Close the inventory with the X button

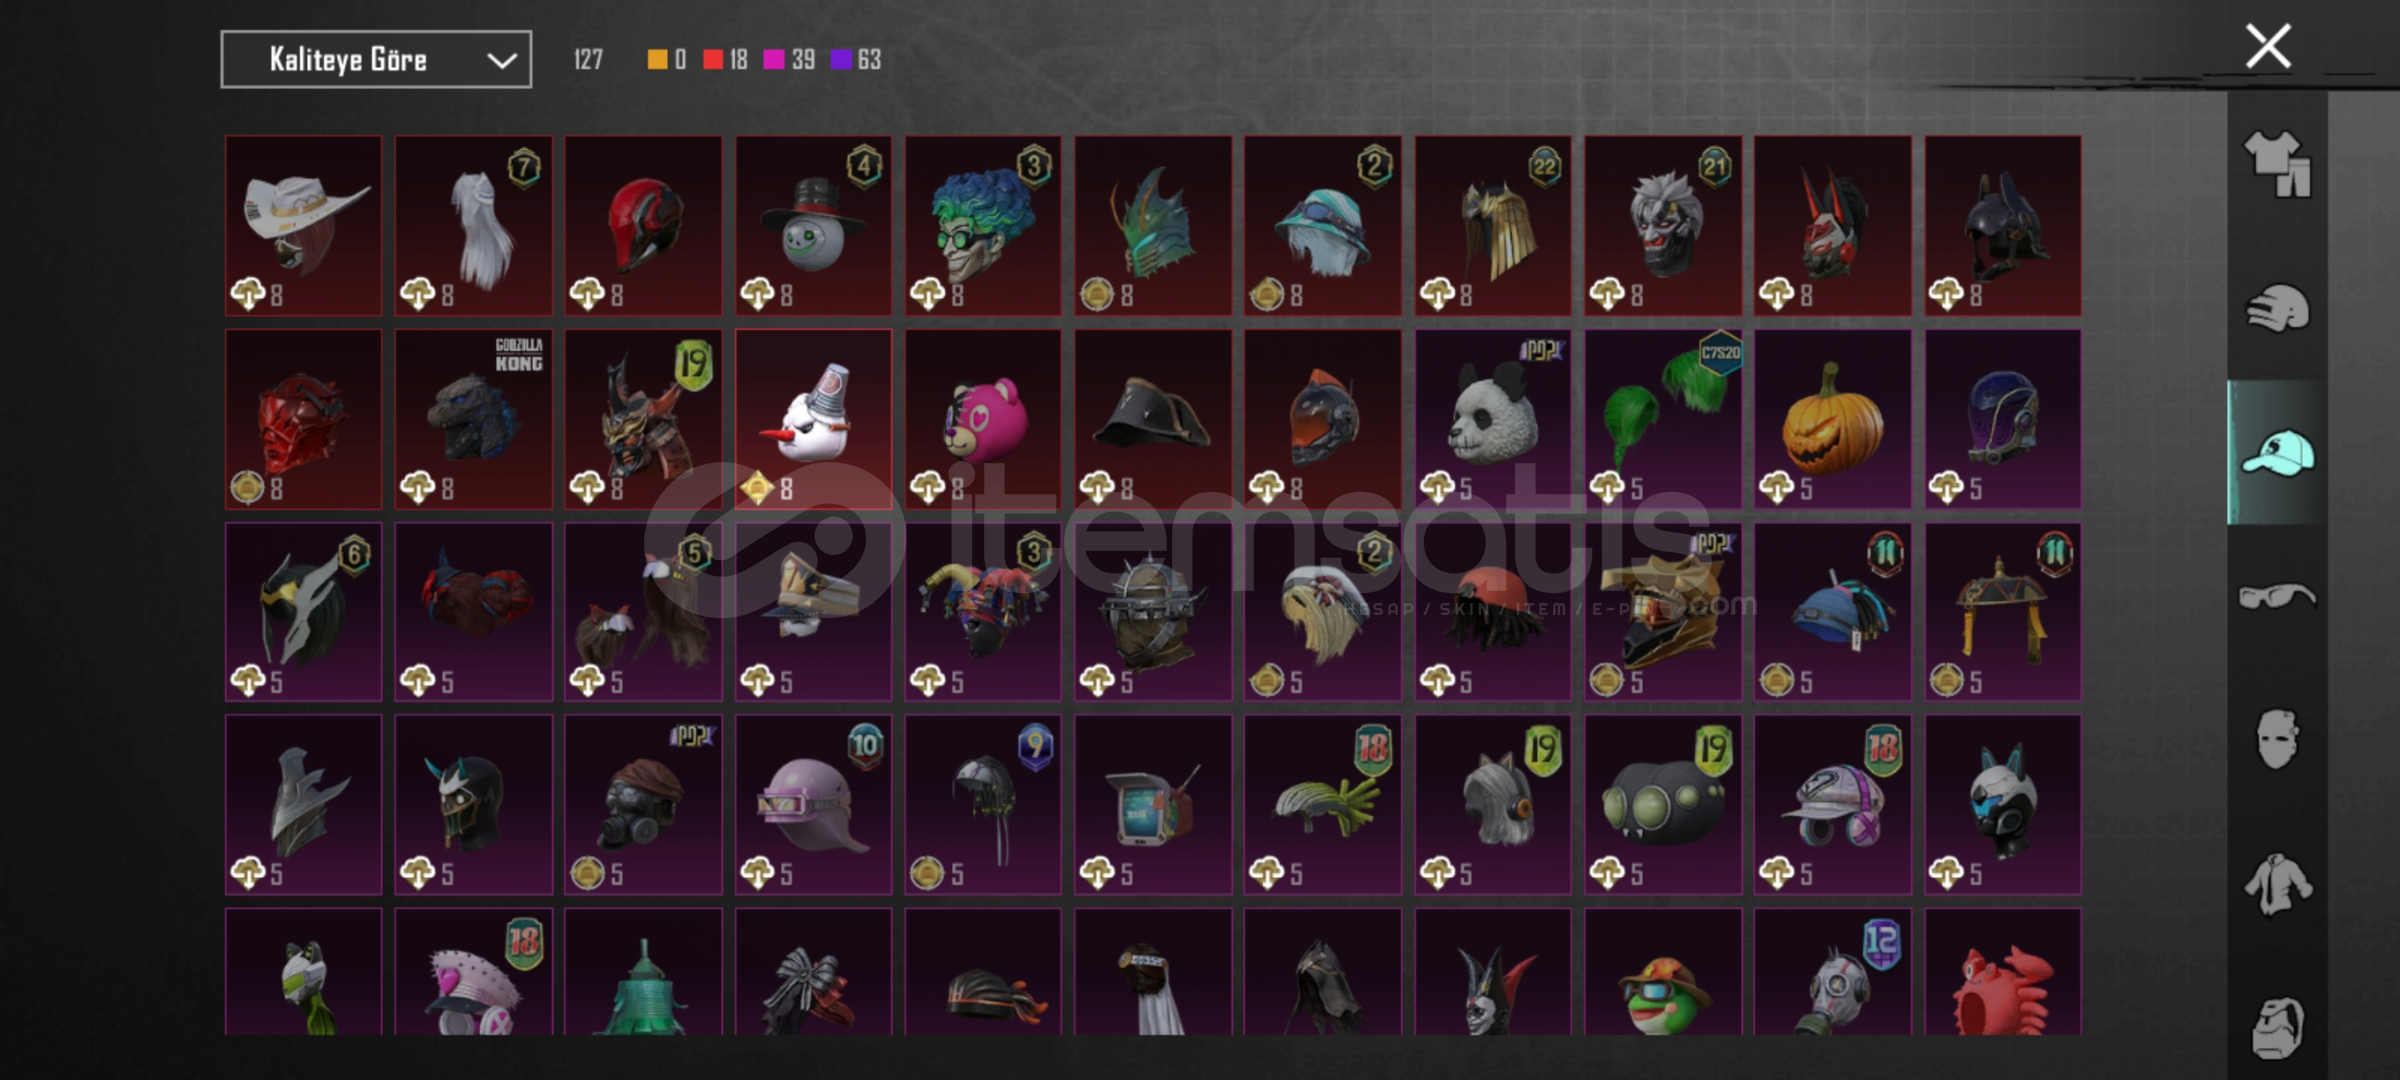point(2268,46)
